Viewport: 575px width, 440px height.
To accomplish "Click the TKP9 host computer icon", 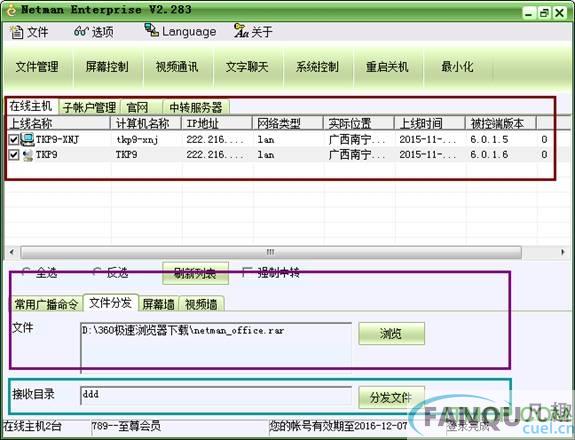I will (x=28, y=155).
